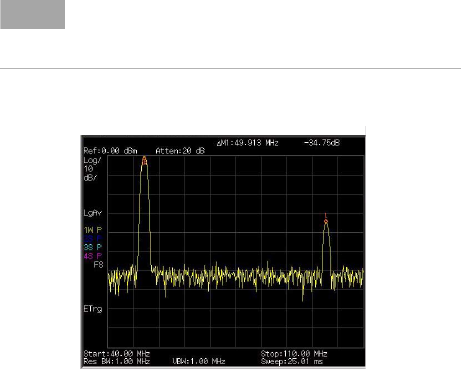Click the cyan 3S P trace indicator
Screen dimensions: 461x369
pyautogui.click(x=93, y=247)
